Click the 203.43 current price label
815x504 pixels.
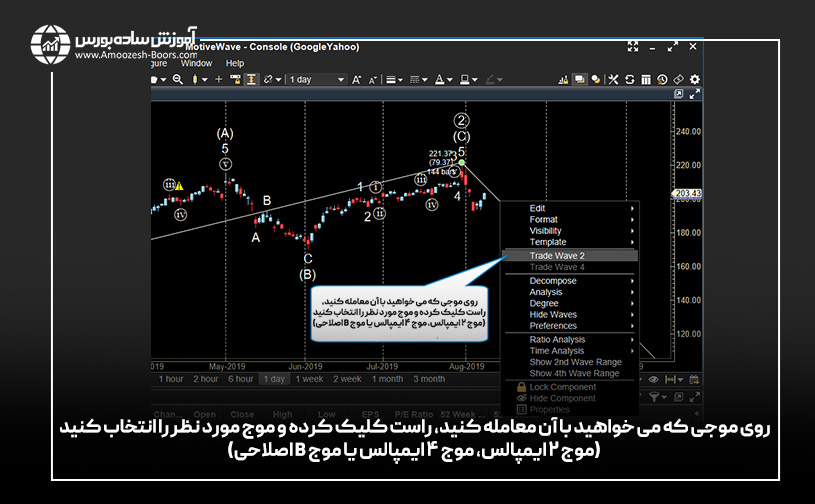click(x=687, y=193)
